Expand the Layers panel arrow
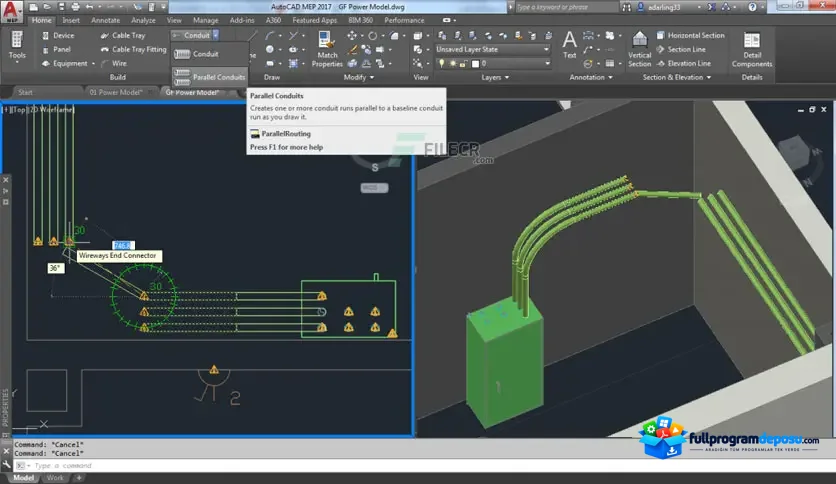The width and height of the screenshot is (836, 484). tap(507, 77)
